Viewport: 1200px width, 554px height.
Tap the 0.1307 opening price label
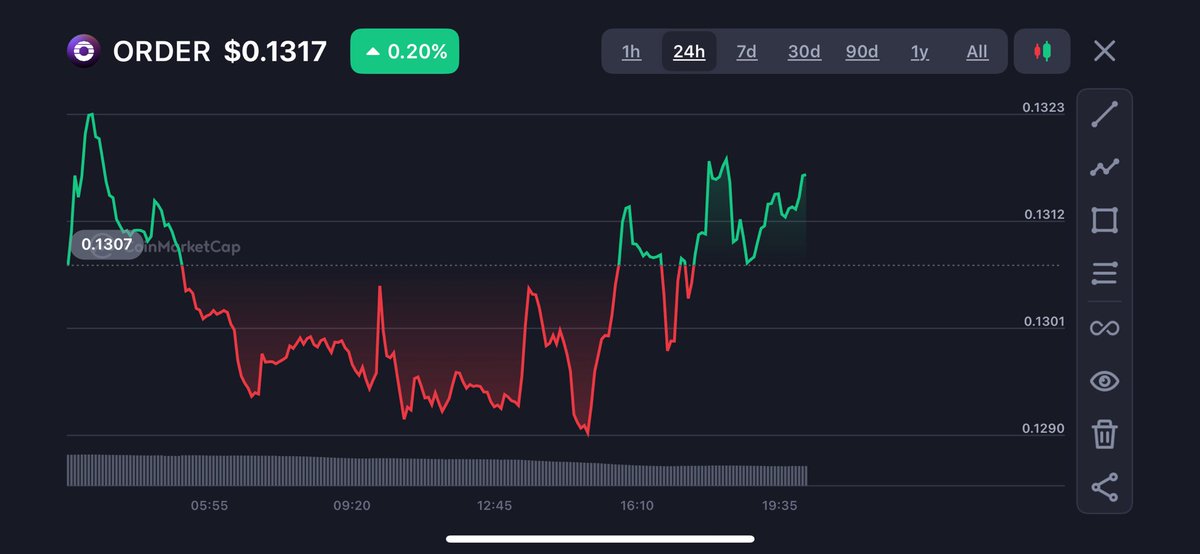pyautogui.click(x=106, y=244)
